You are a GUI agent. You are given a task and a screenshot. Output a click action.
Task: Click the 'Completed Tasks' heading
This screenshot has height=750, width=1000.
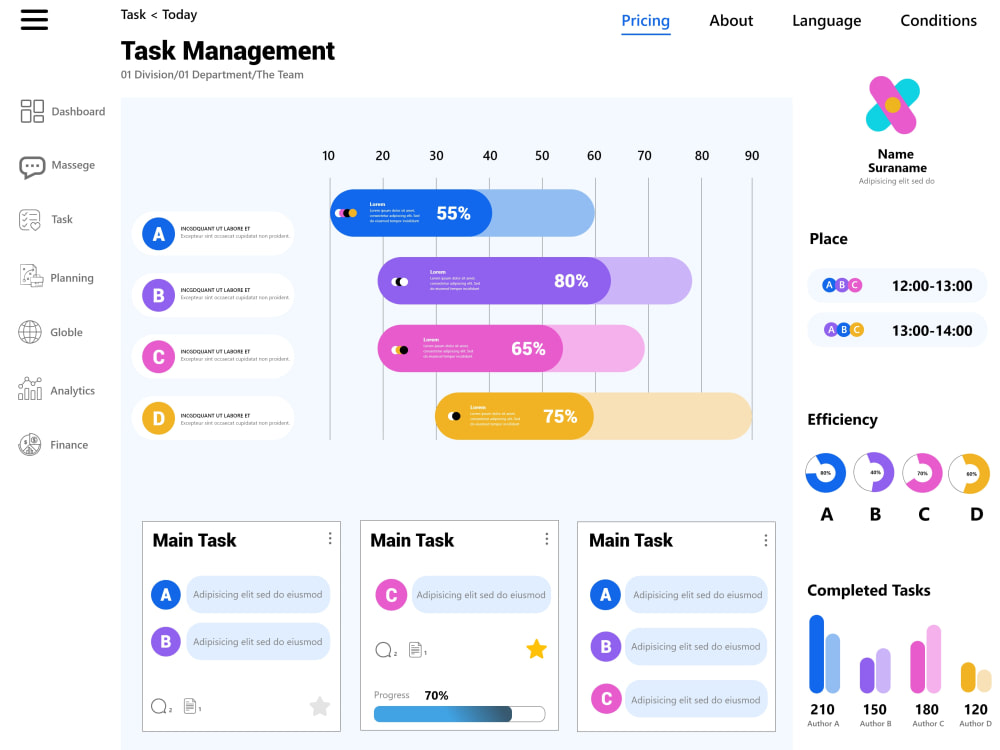[869, 591]
